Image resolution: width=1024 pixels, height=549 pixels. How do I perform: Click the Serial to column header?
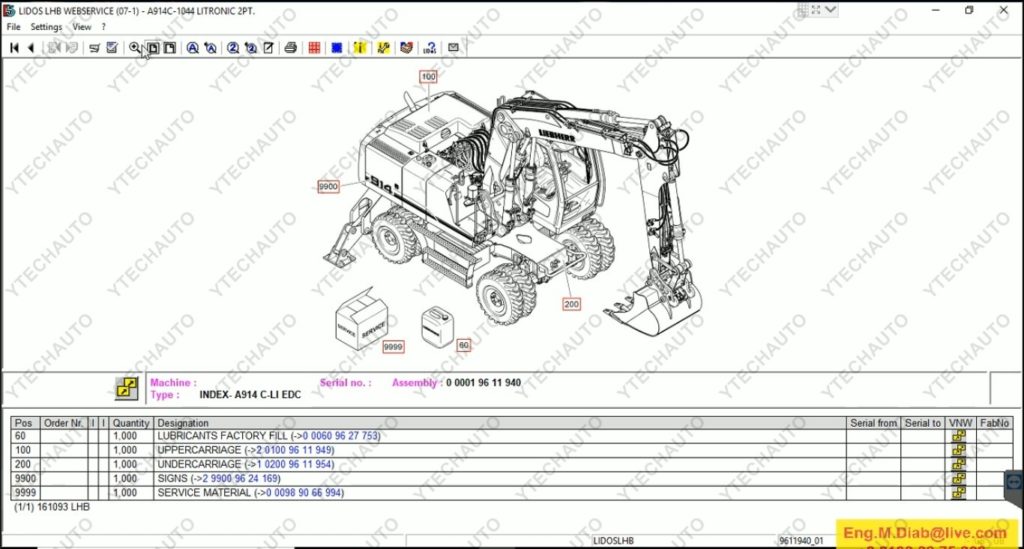click(923, 423)
